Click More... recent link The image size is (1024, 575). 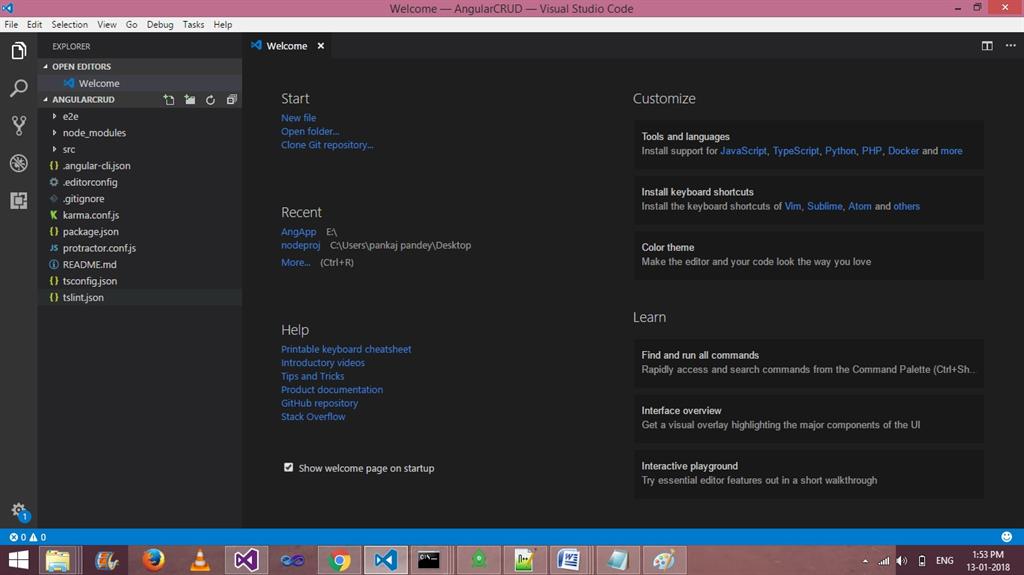296,263
